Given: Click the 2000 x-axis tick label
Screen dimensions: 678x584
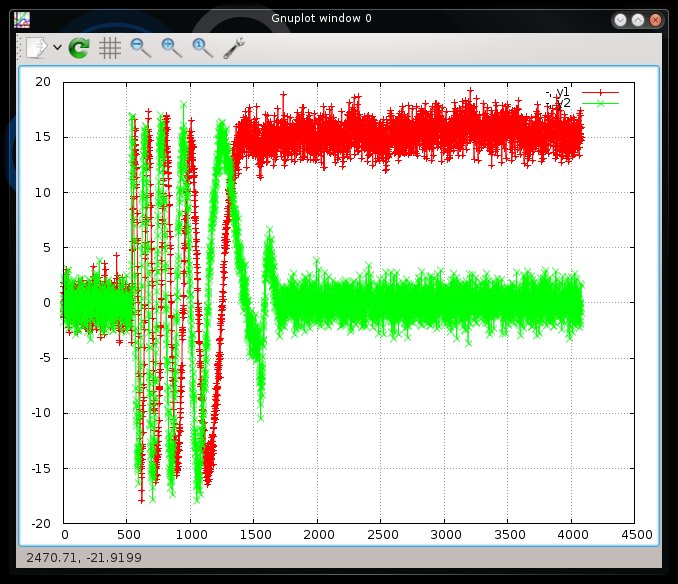Looking at the screenshot, I should [x=317, y=534].
